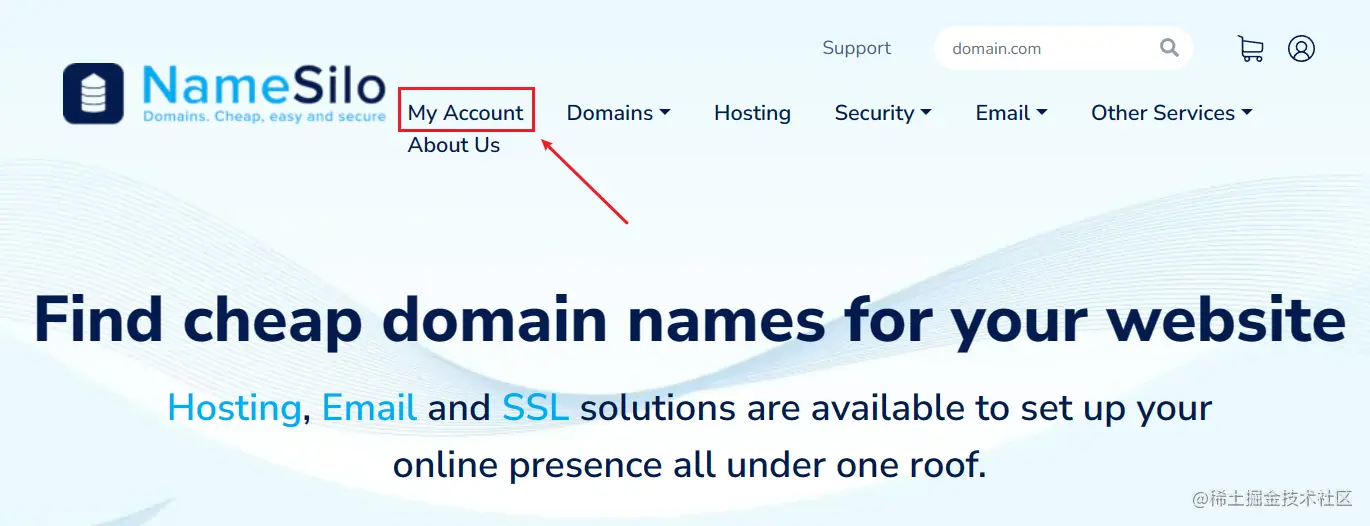Open the My Account menu item
This screenshot has height=526, width=1370.
466,113
